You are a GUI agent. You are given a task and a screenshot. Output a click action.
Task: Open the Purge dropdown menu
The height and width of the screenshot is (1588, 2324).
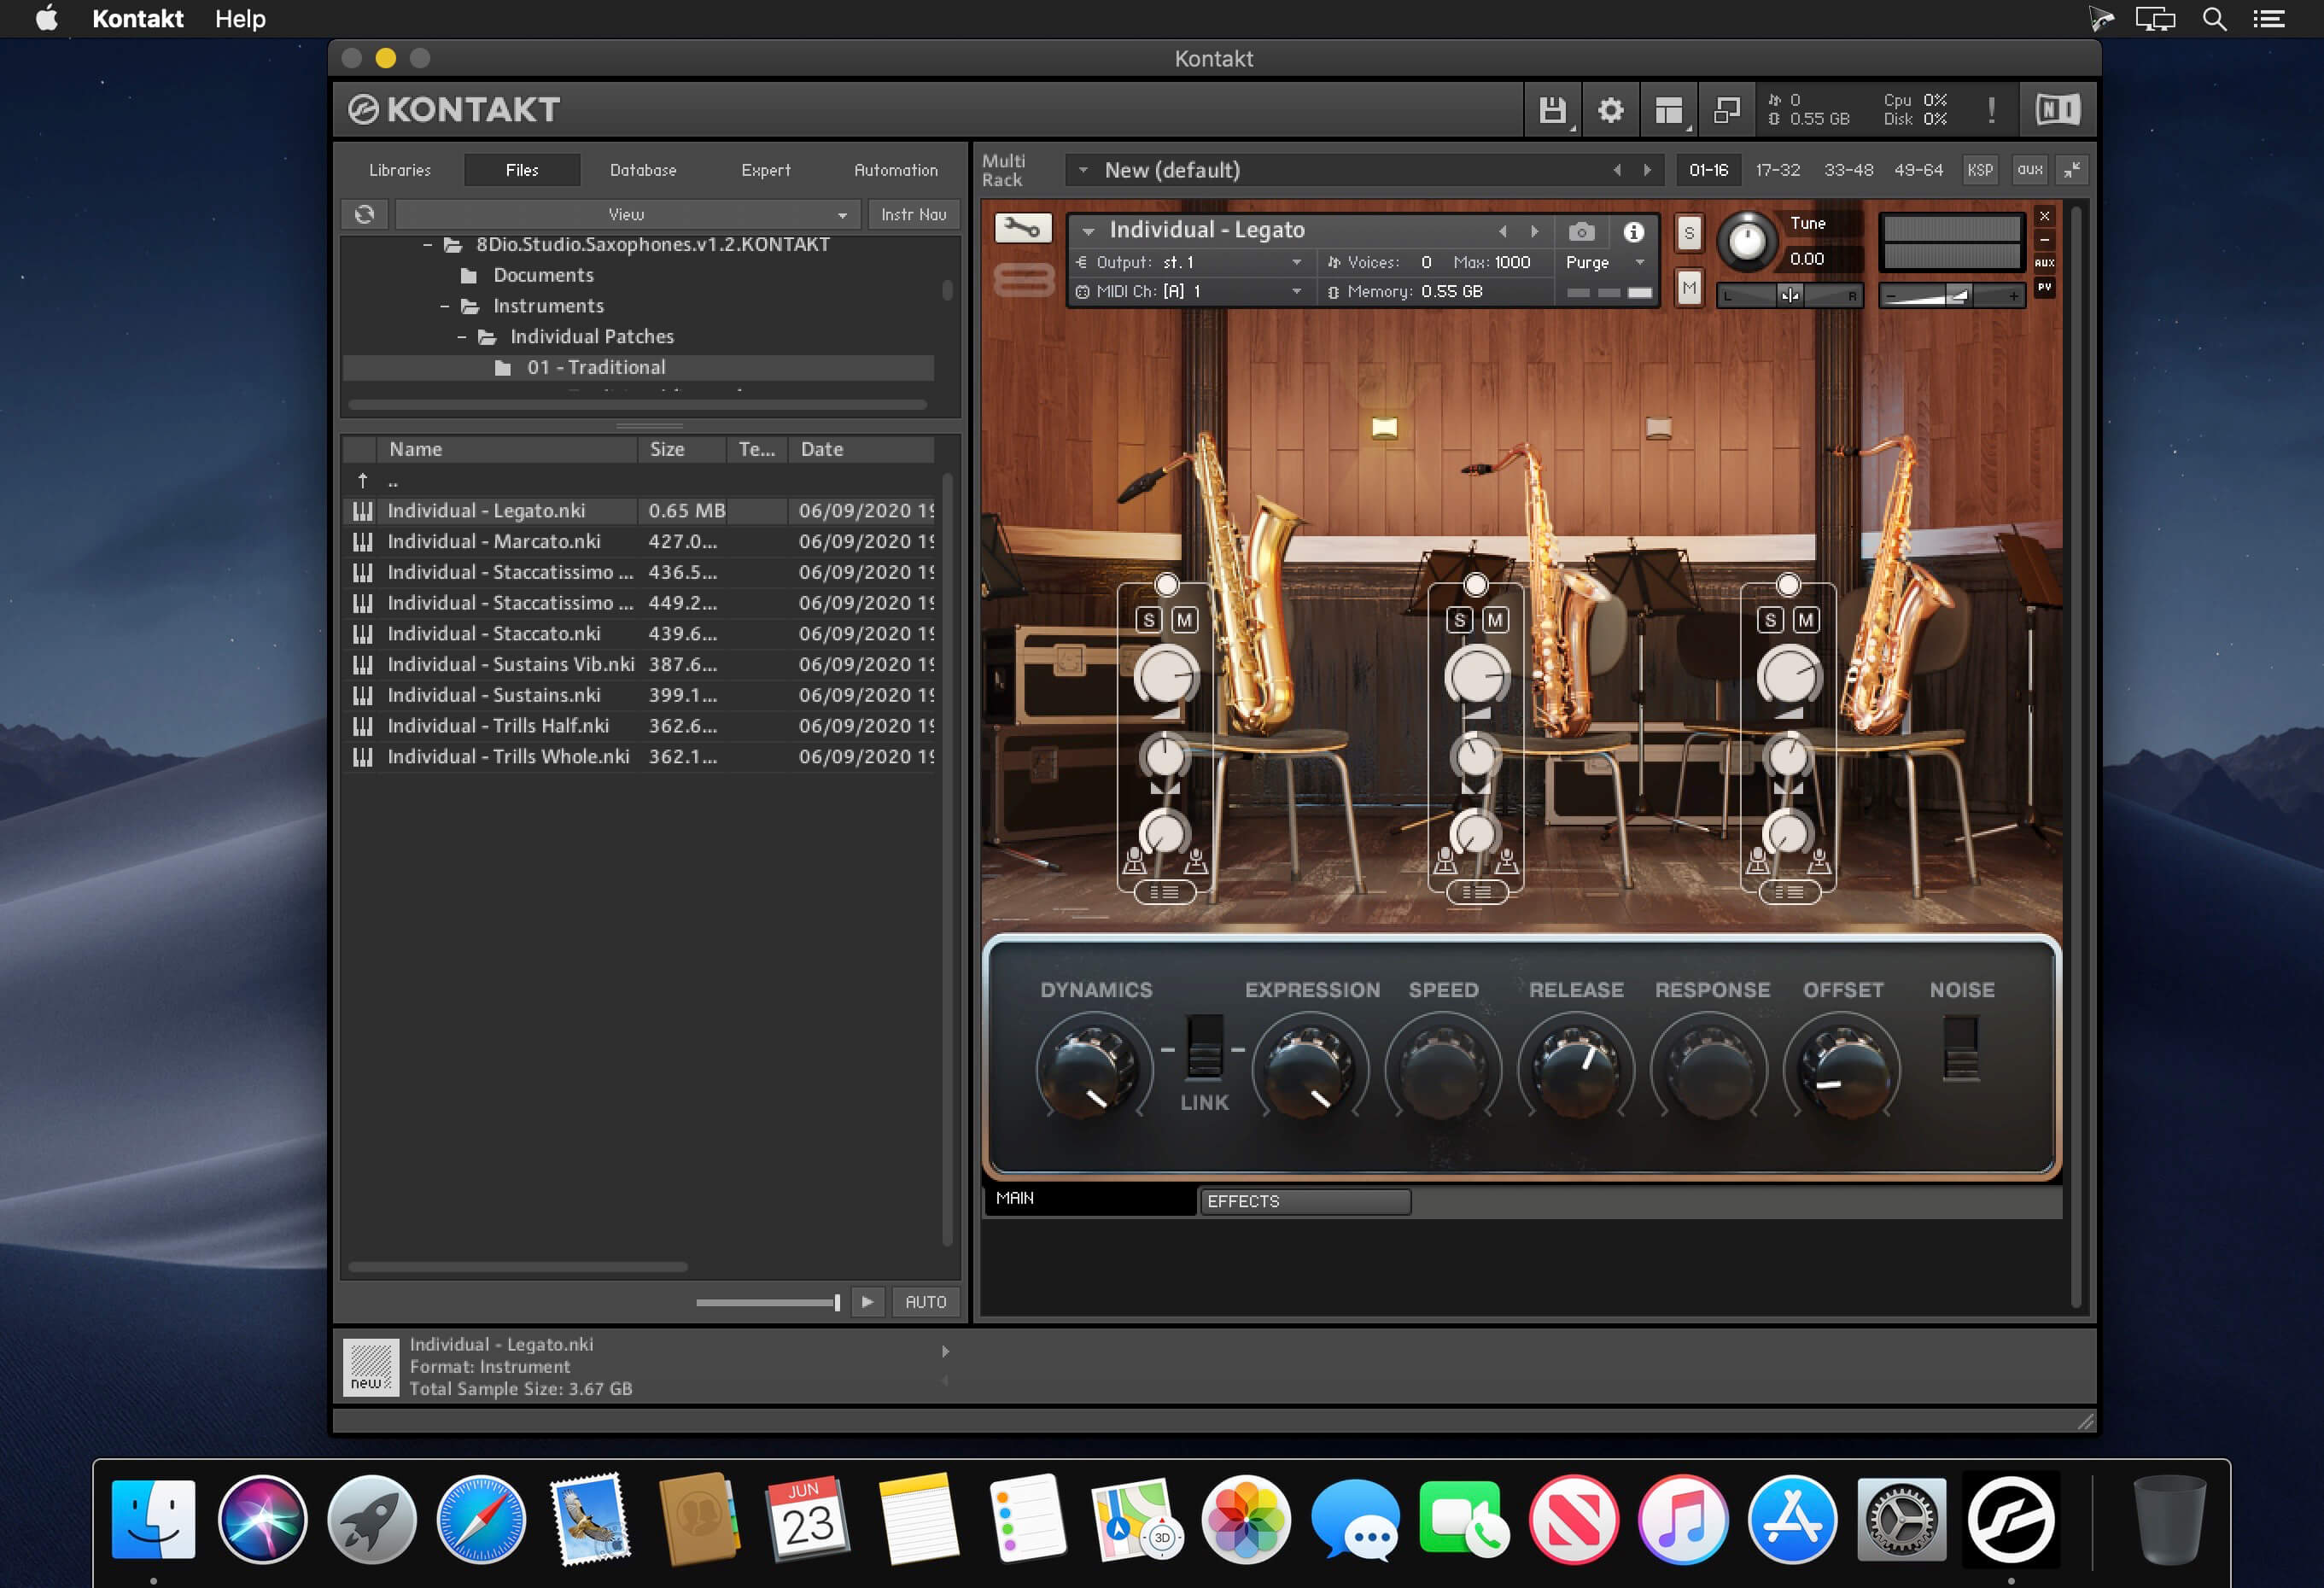click(x=1604, y=262)
